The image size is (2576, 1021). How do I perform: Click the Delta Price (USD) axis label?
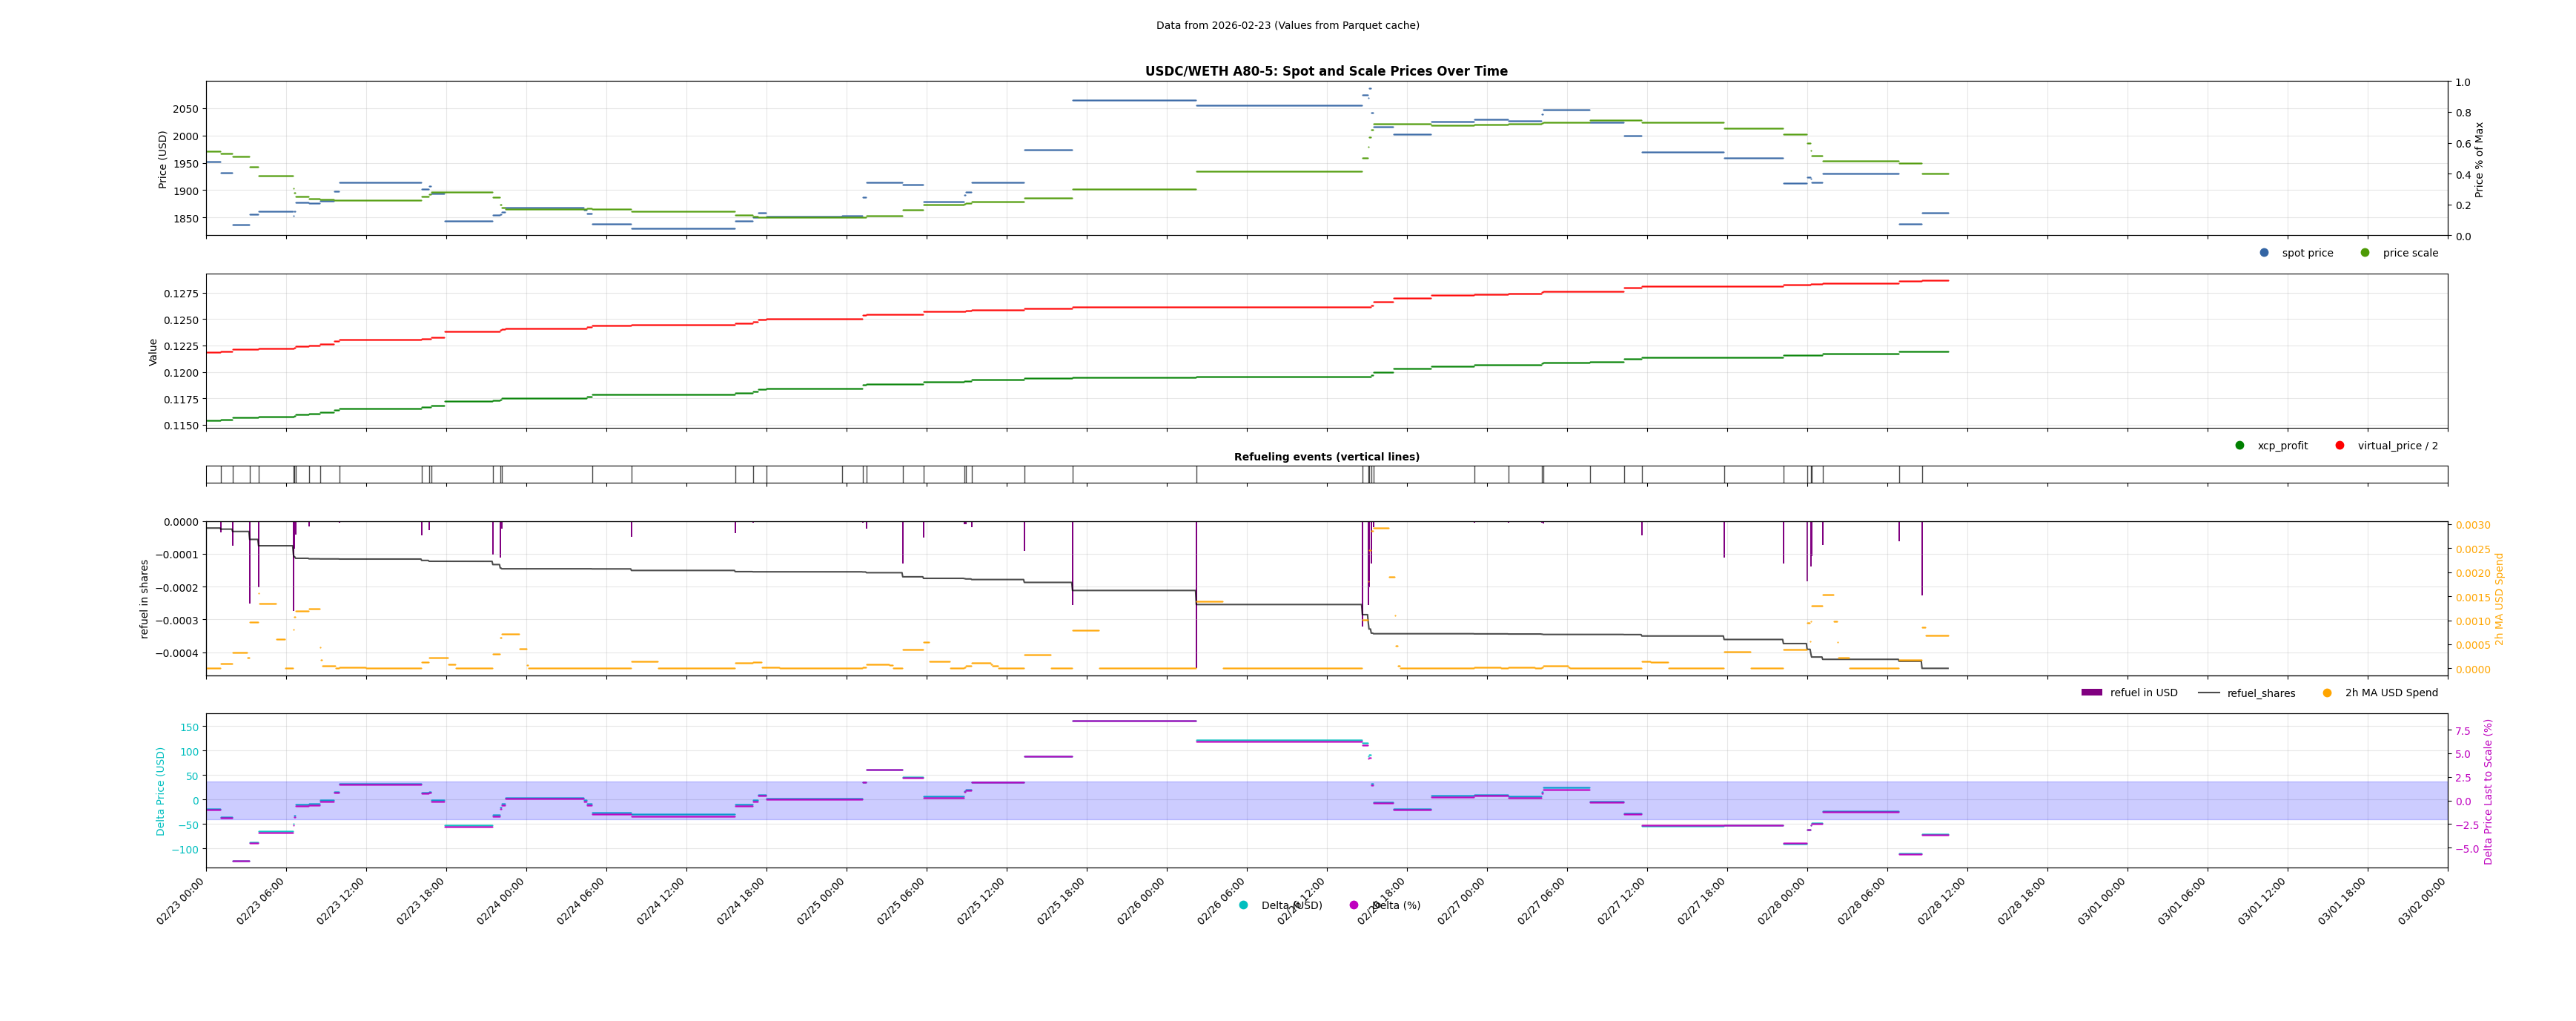click(161, 791)
